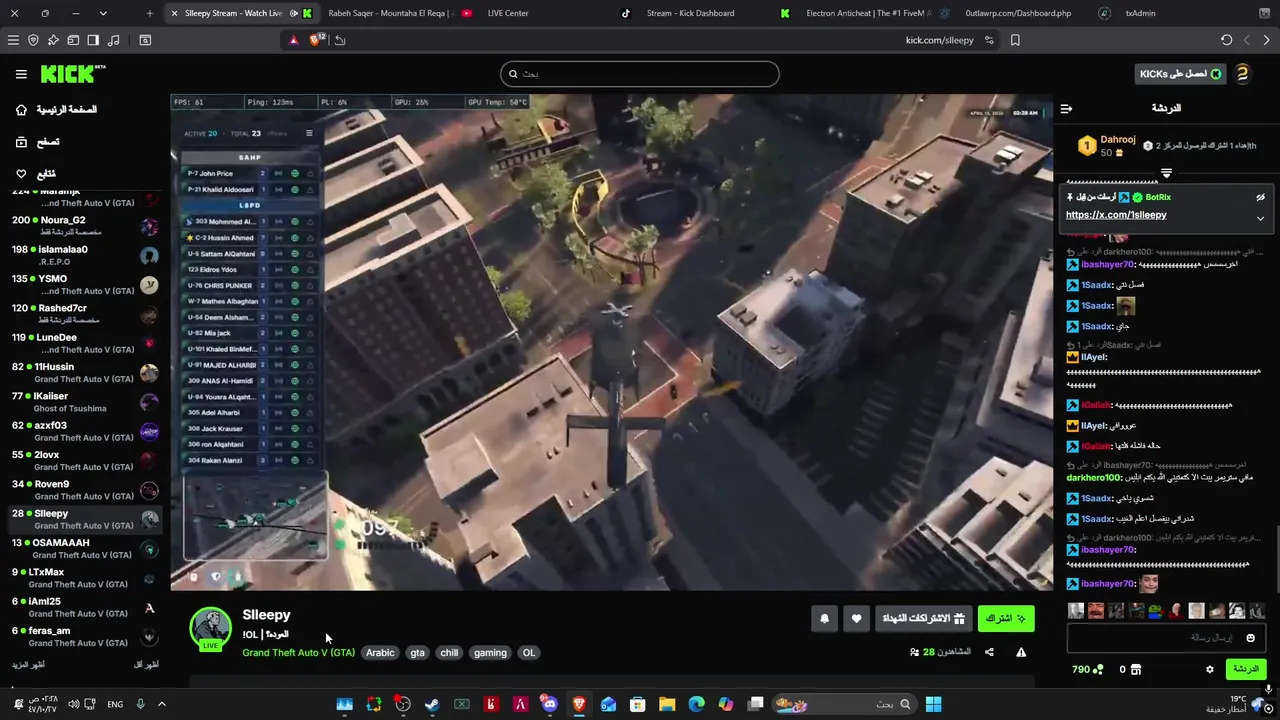This screenshot has height=720, width=1280.
Task: Click in the Kick search field
Action: (x=639, y=74)
